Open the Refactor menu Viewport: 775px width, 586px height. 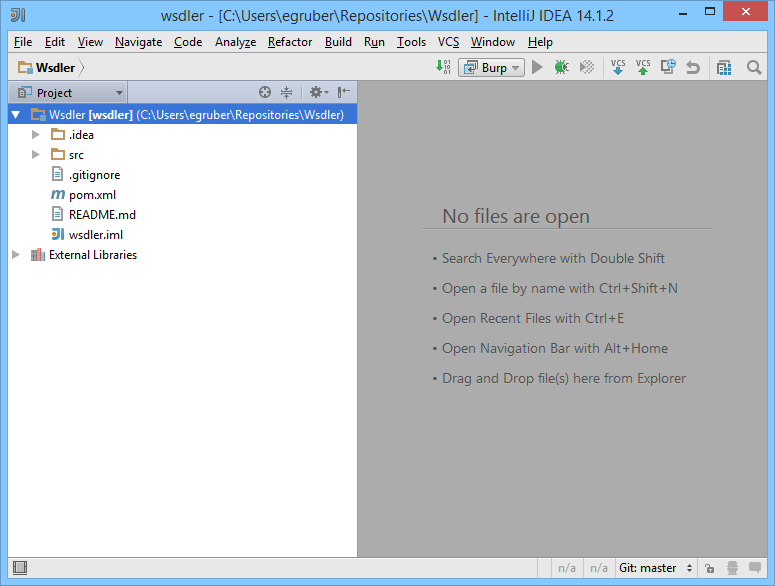290,42
